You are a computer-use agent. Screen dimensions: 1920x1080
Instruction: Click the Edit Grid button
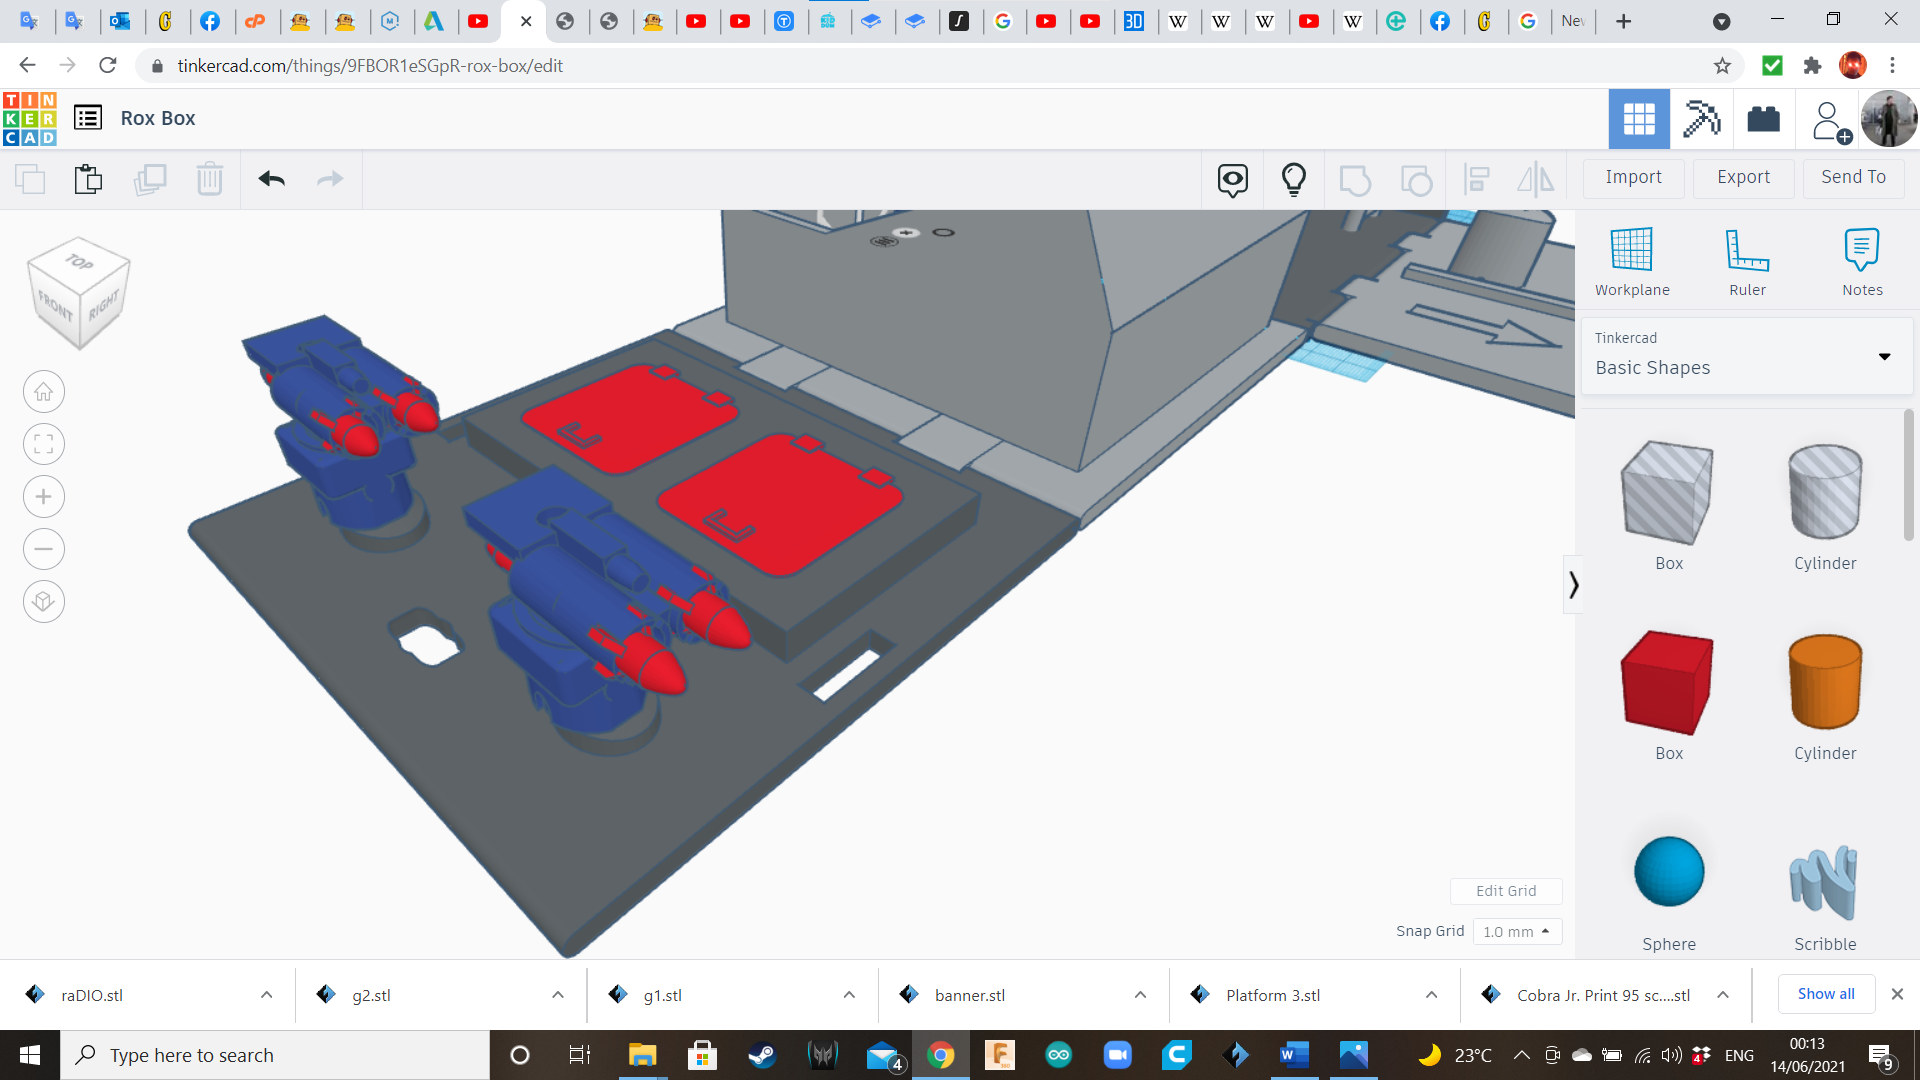click(1505, 891)
